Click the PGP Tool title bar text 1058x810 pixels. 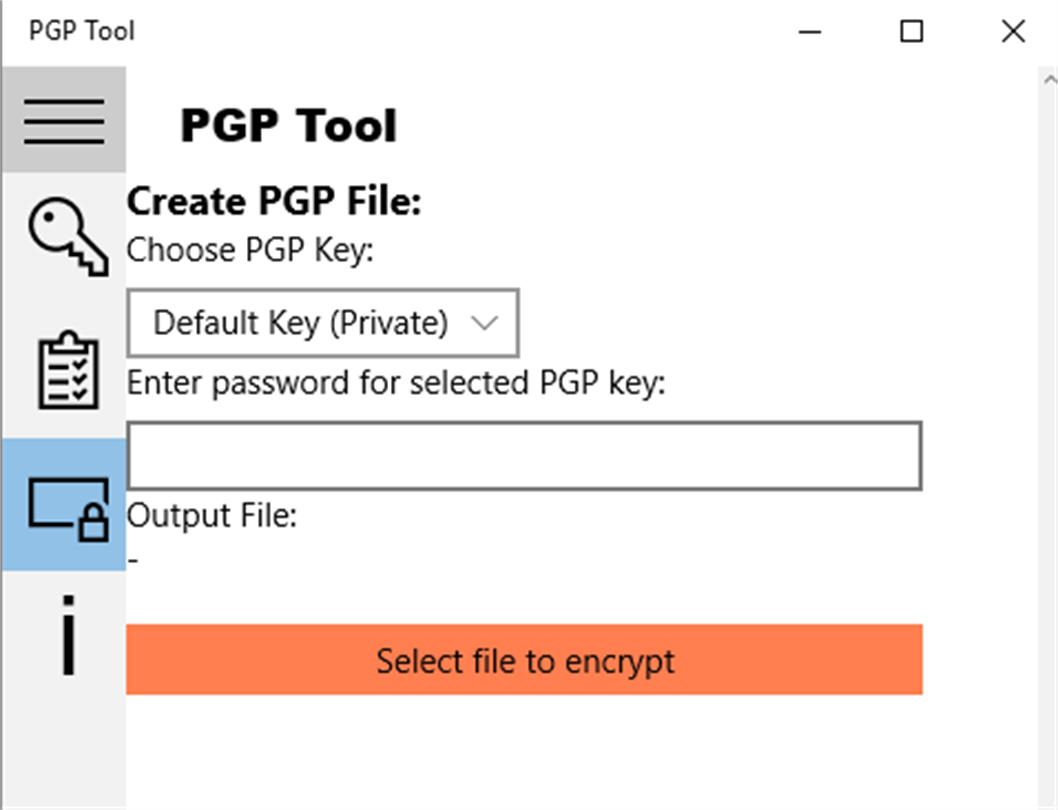[x=81, y=31]
